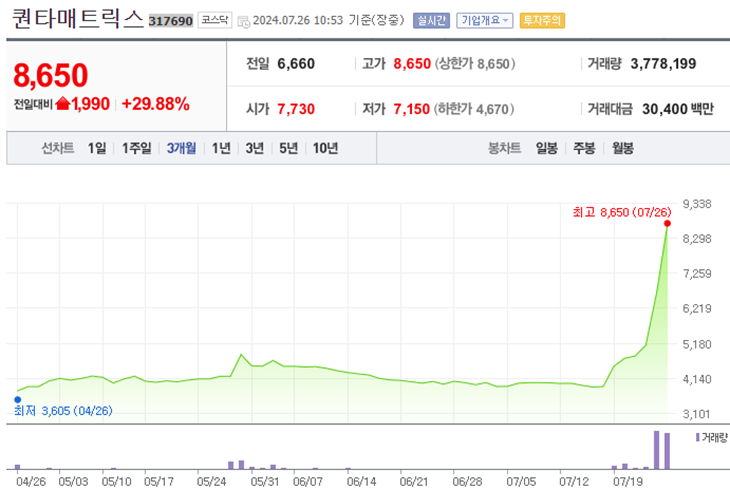Select the stock code 317690
730x490 pixels.
pyautogui.click(x=170, y=21)
